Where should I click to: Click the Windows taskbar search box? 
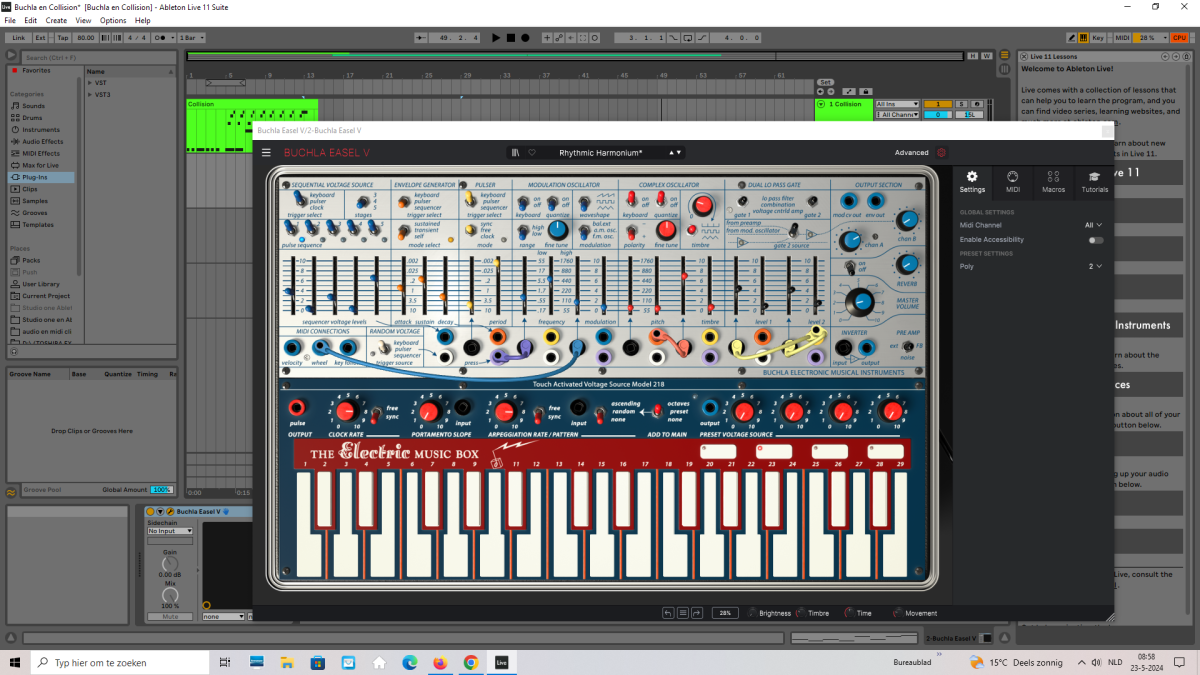point(120,662)
